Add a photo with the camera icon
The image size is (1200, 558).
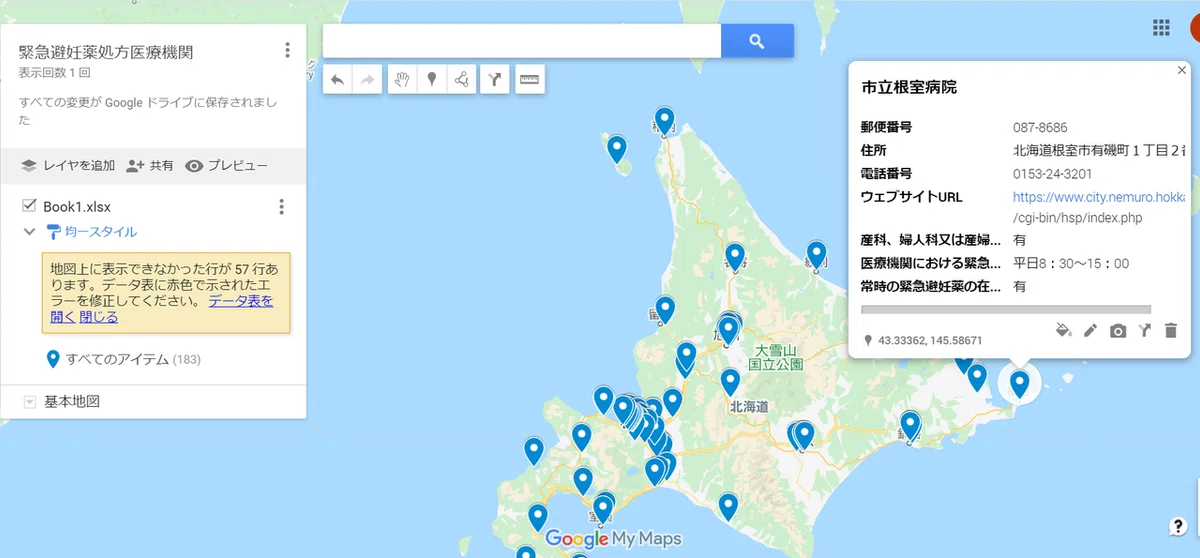click(x=1118, y=330)
